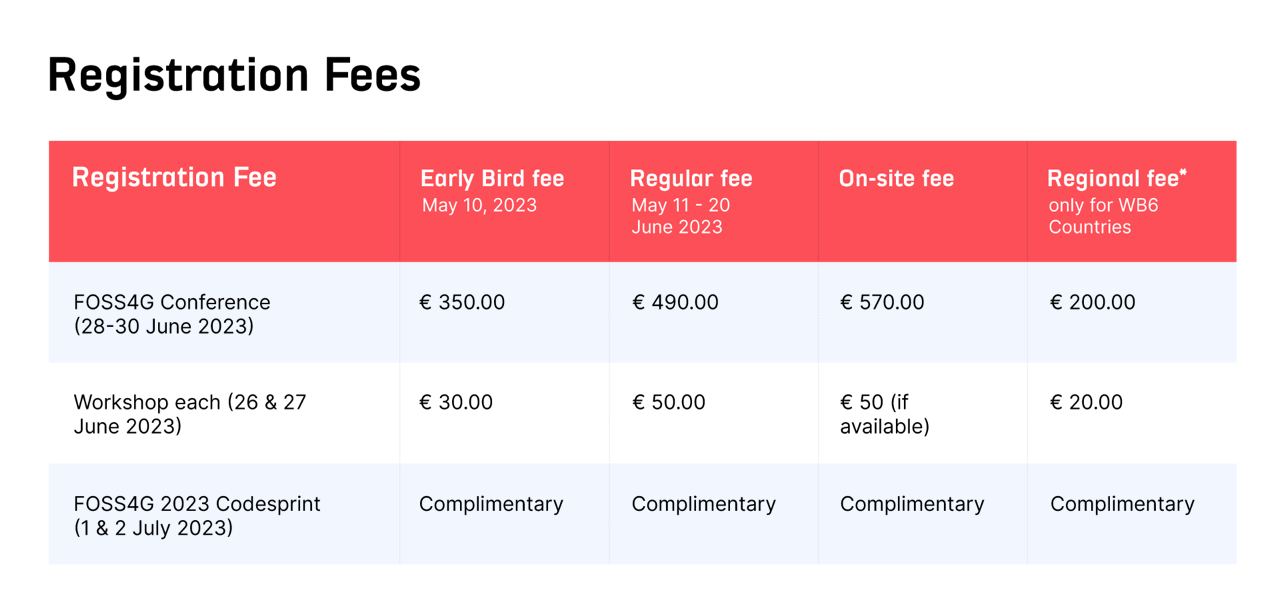The image size is (1280, 613).
Task: Select the € 570.00 on-site price
Action: (x=882, y=302)
